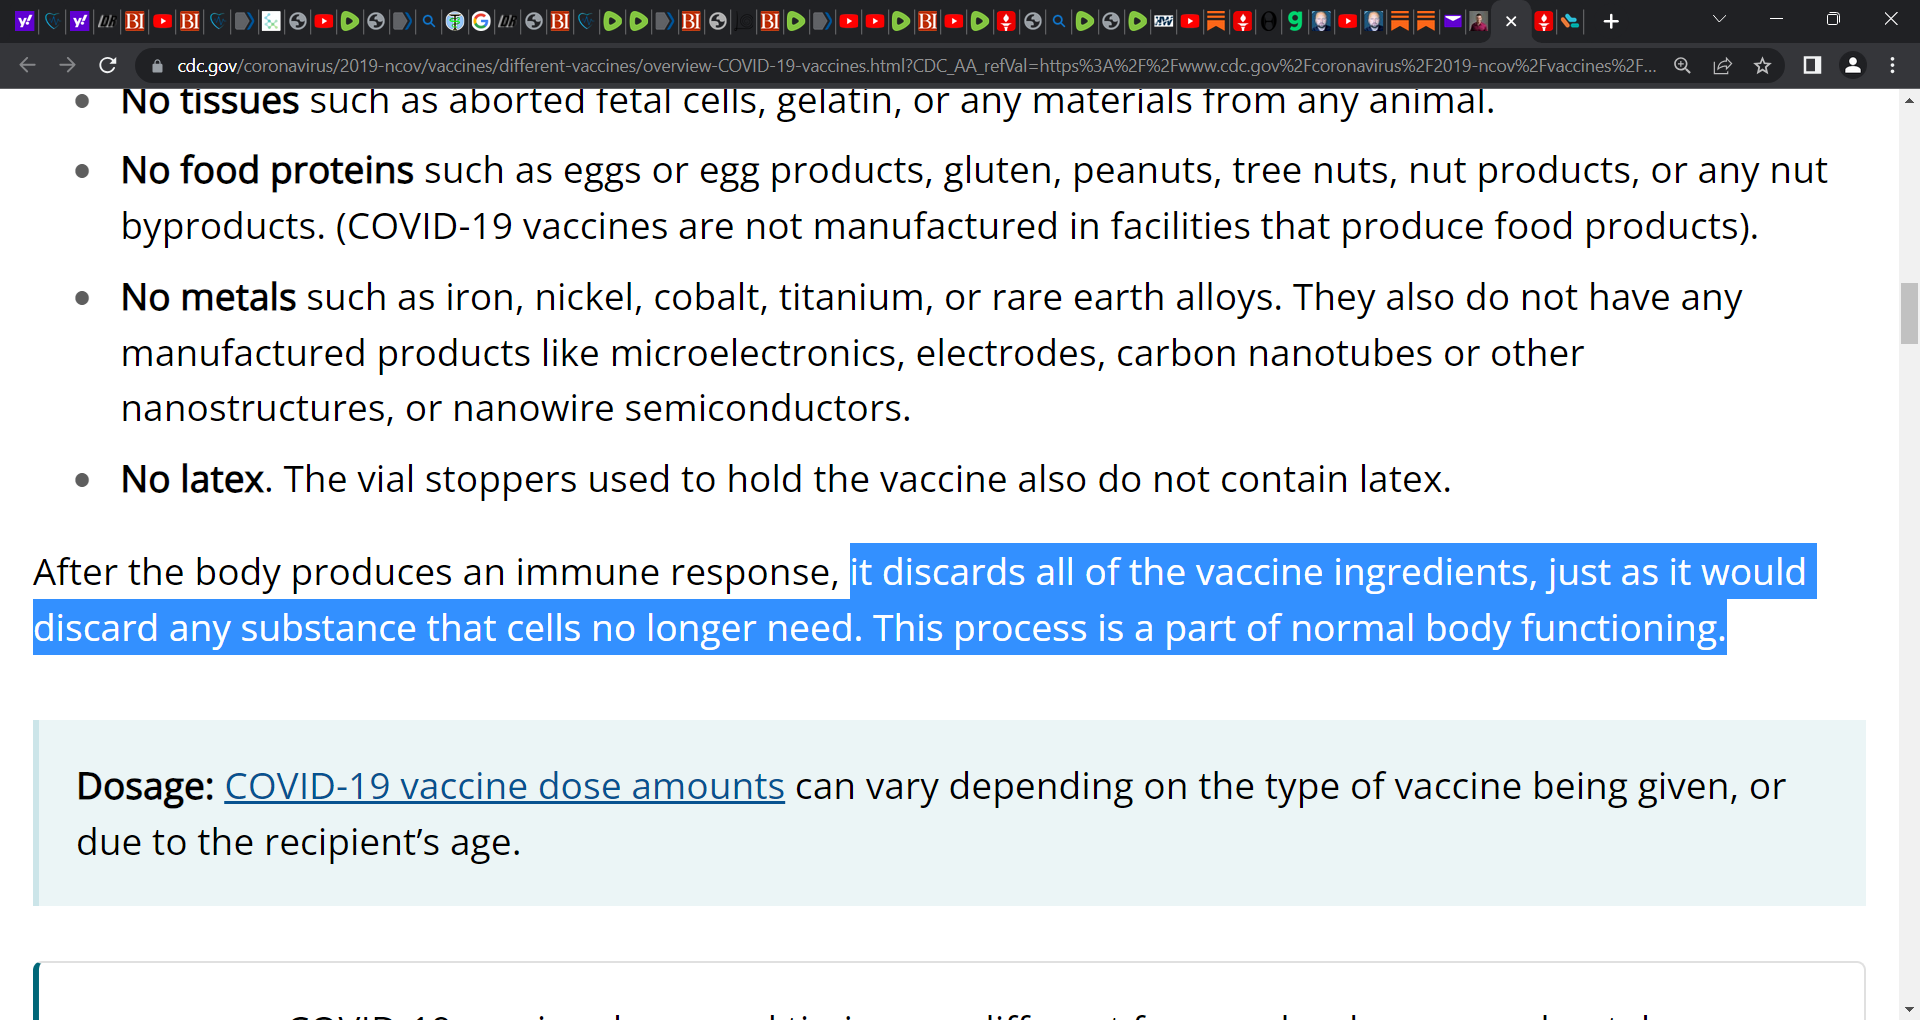The image size is (1920, 1020).
Task: Open Chrome's three-dot menu
Action: (1892, 65)
